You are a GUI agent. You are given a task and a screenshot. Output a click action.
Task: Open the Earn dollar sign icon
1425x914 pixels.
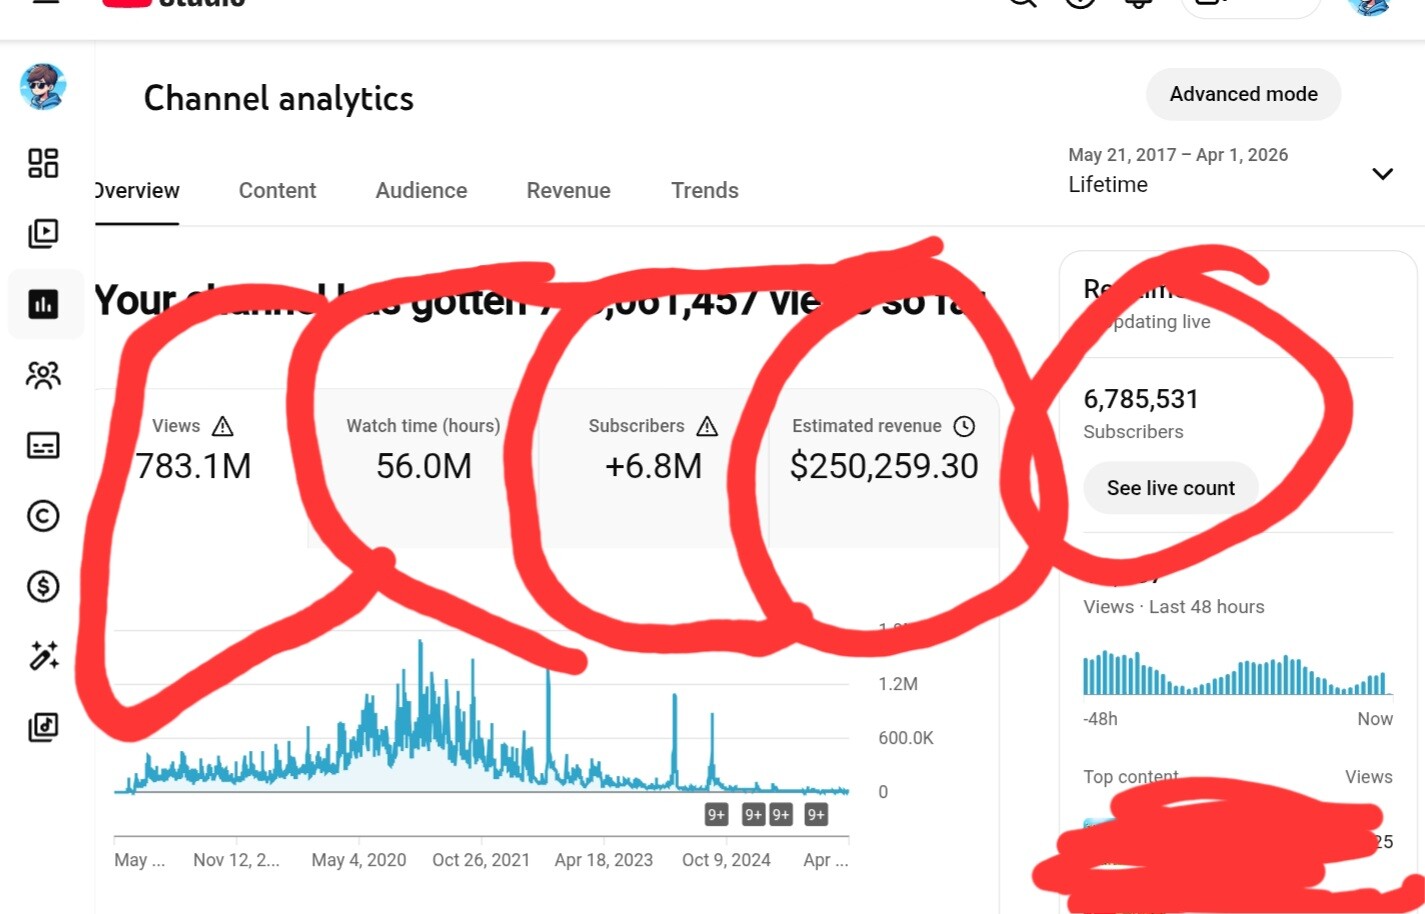(x=43, y=586)
